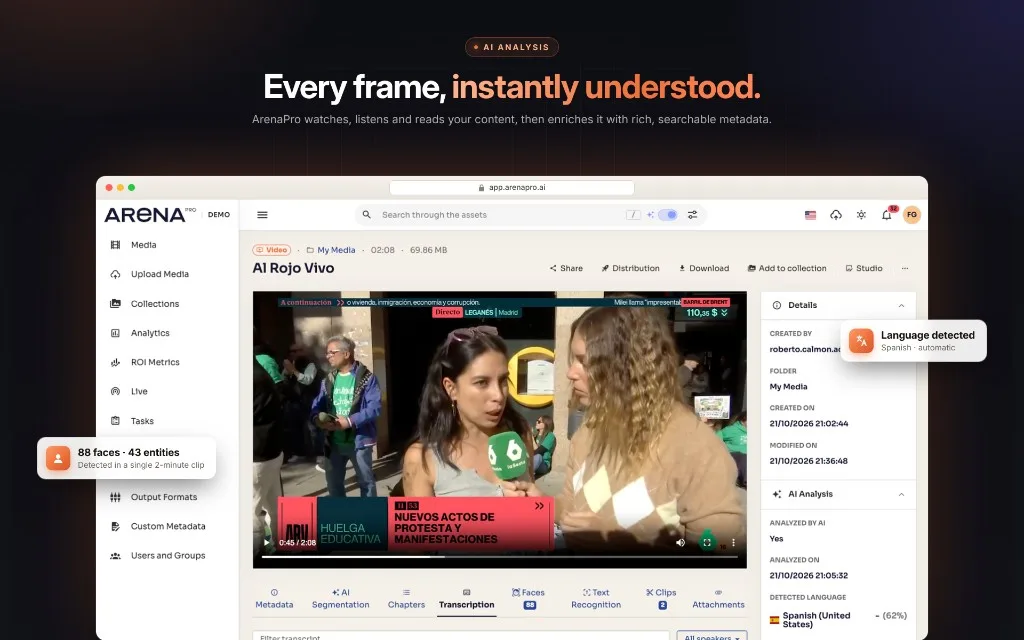Screen dimensions: 1024x640
Task: Open Upload Media from sidebar
Action: point(150,274)
